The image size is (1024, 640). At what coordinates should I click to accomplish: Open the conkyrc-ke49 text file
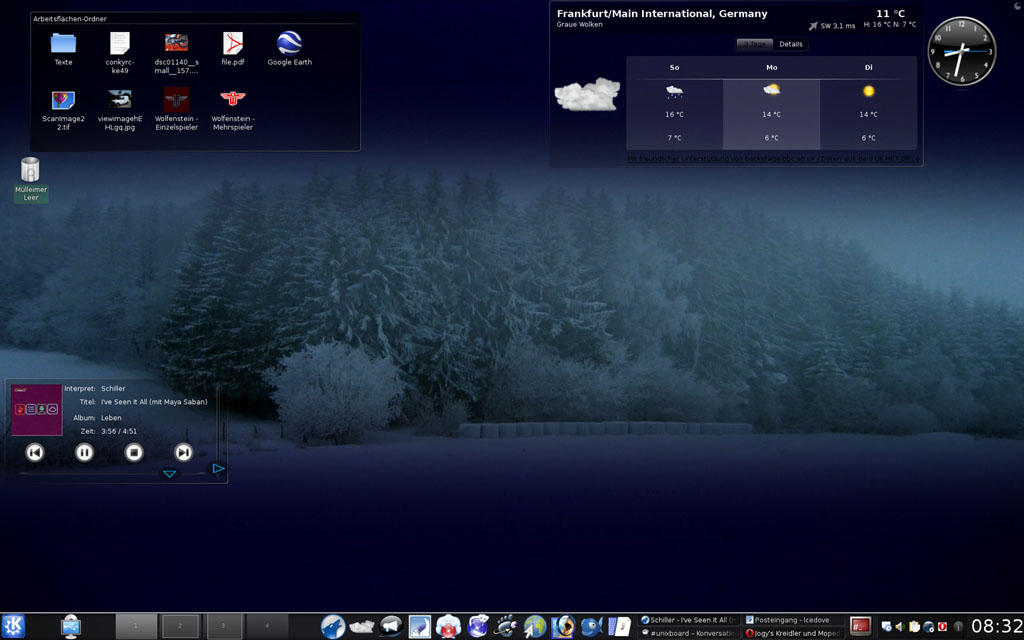pyautogui.click(x=119, y=43)
